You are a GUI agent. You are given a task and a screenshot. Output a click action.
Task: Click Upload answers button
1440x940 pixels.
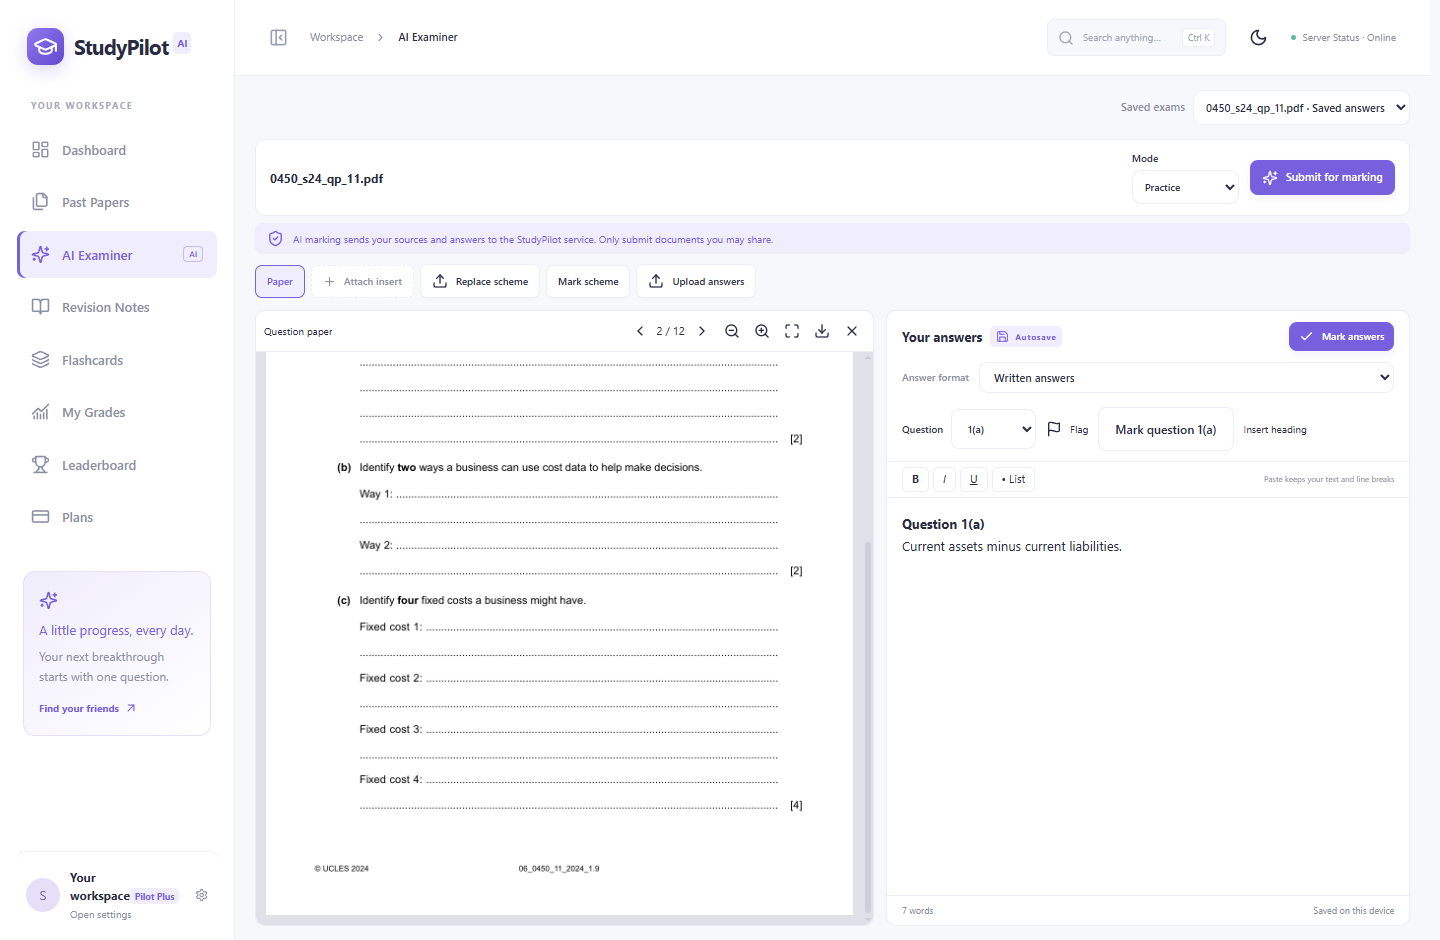click(x=696, y=282)
